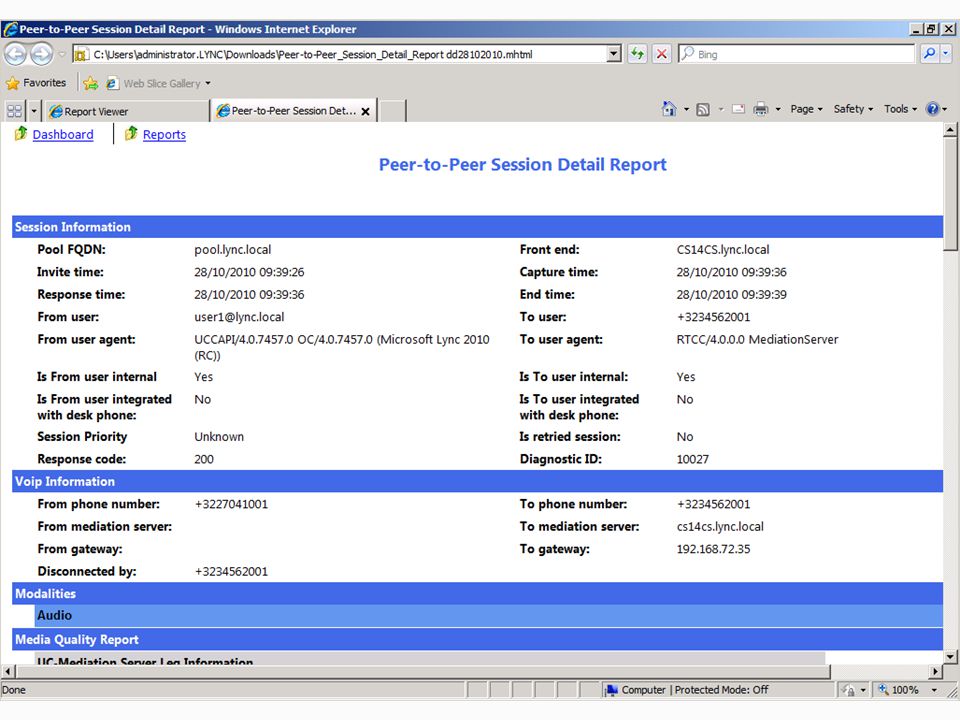Open the recent pages dropdown near Back
The image size is (960, 720).
click(x=62, y=54)
